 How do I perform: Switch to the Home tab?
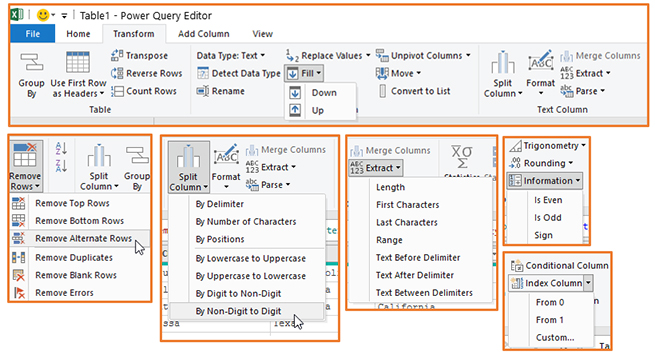click(x=78, y=33)
